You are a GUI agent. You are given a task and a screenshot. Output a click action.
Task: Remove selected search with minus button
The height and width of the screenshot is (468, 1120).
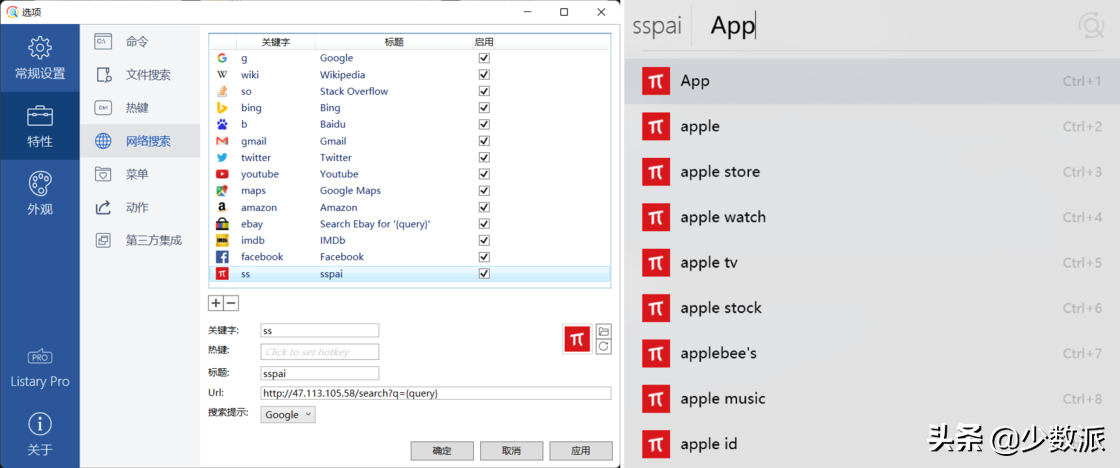pyautogui.click(x=231, y=303)
